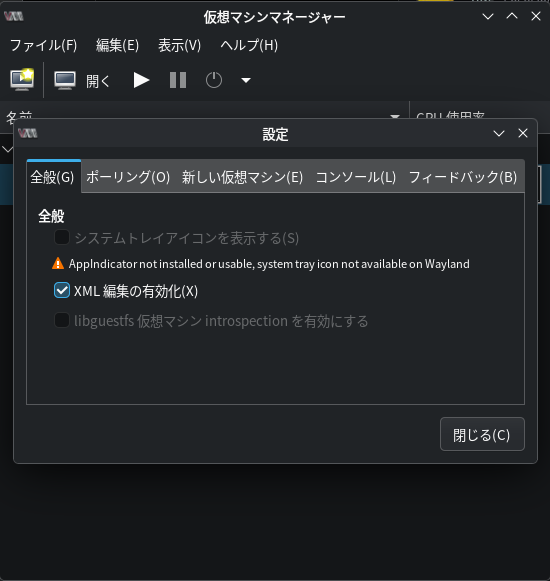
Task: Collapse the connection row expander in main window
Action: pos(7,150)
